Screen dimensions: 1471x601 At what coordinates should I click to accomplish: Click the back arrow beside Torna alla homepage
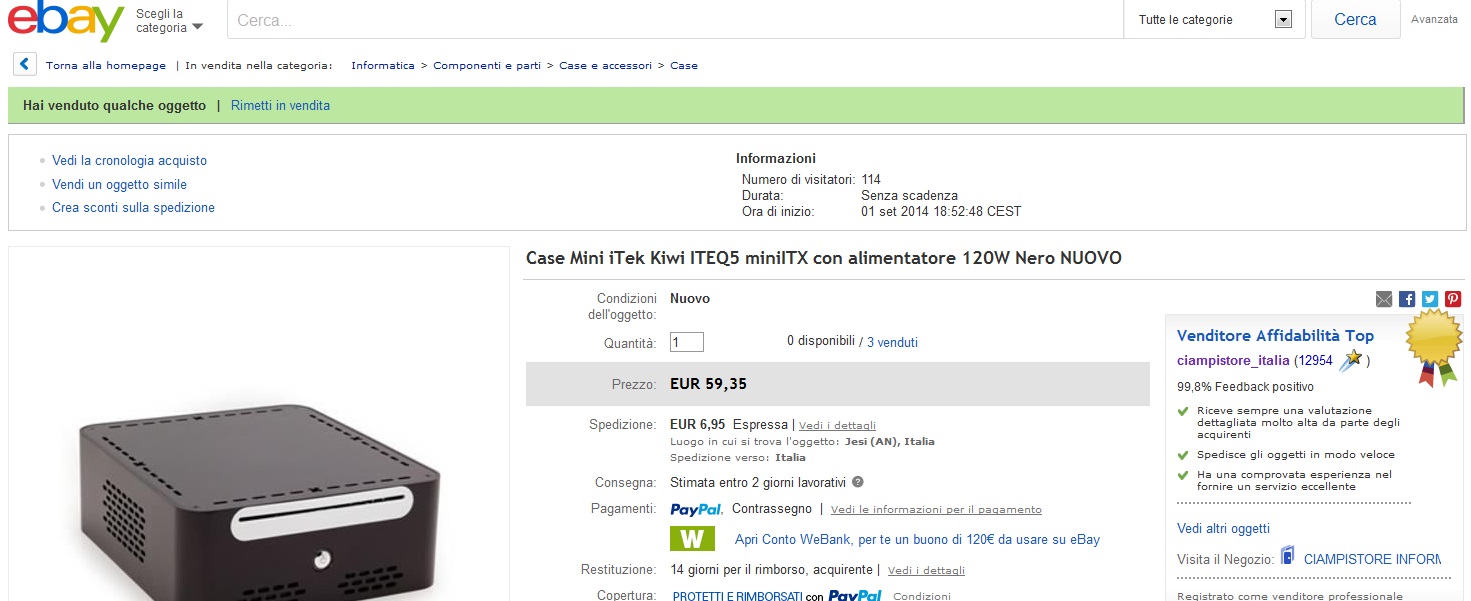click(25, 65)
